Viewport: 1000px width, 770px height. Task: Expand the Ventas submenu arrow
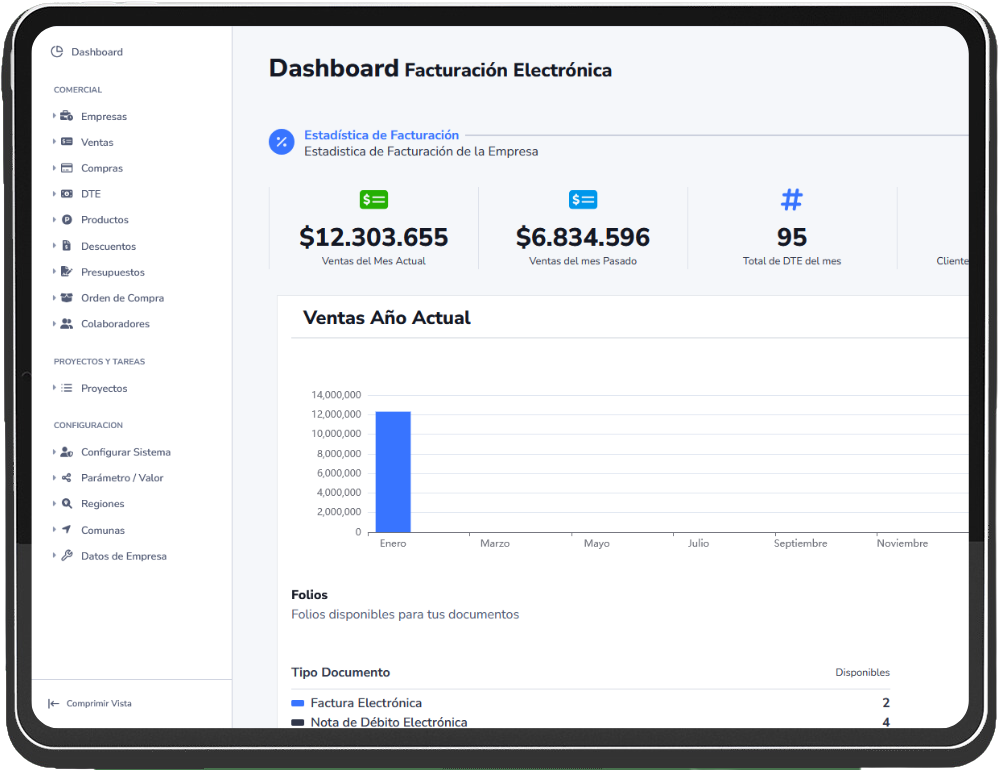pos(54,142)
